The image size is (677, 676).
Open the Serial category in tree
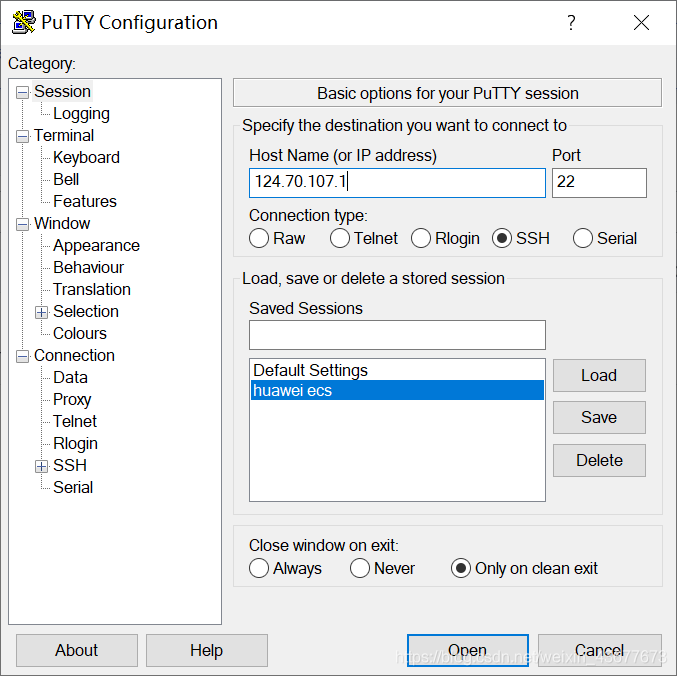(73, 488)
